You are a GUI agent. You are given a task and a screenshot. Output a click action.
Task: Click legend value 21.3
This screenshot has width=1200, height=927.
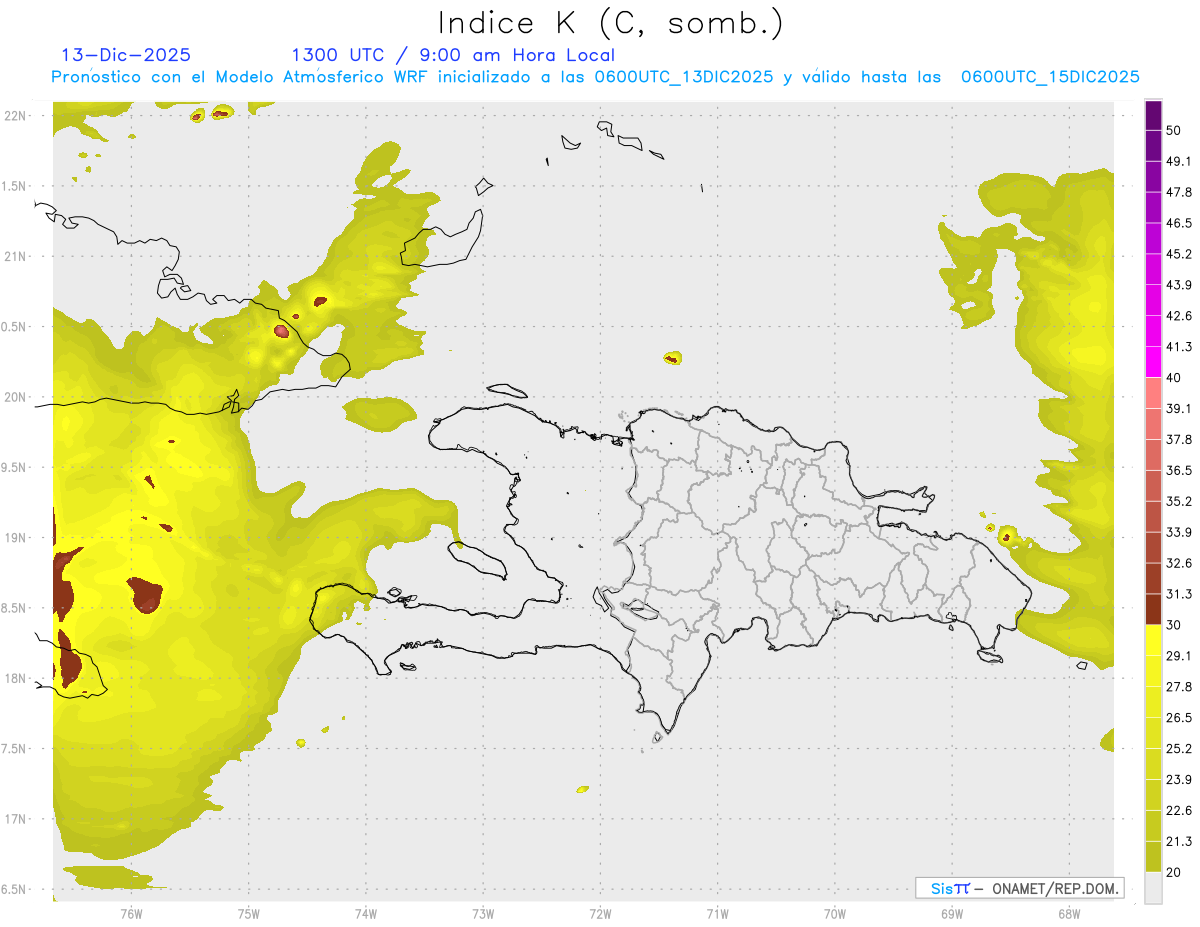click(1179, 842)
